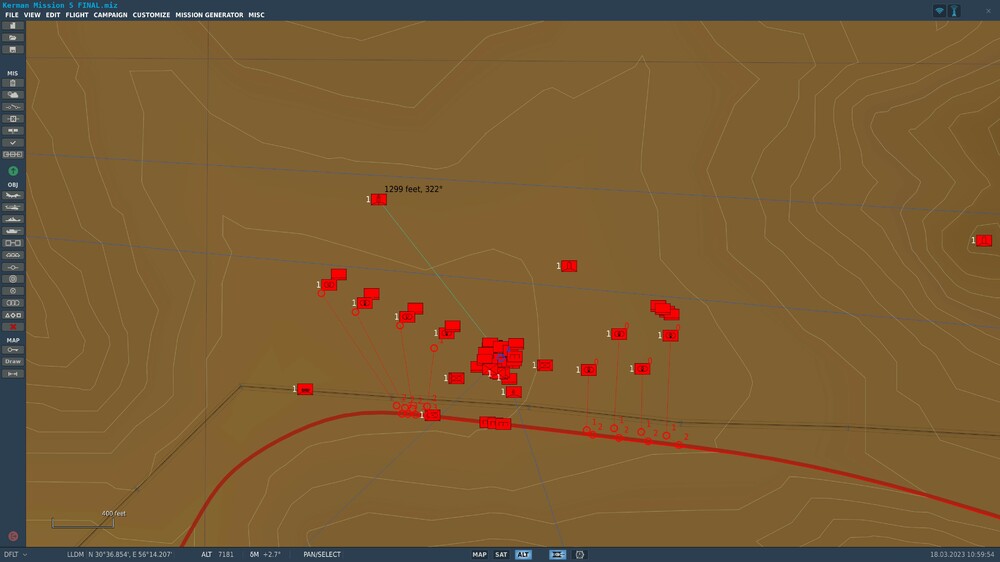Switch the map view to MAP mode
This screenshot has width=1000, height=562.
tap(480, 555)
